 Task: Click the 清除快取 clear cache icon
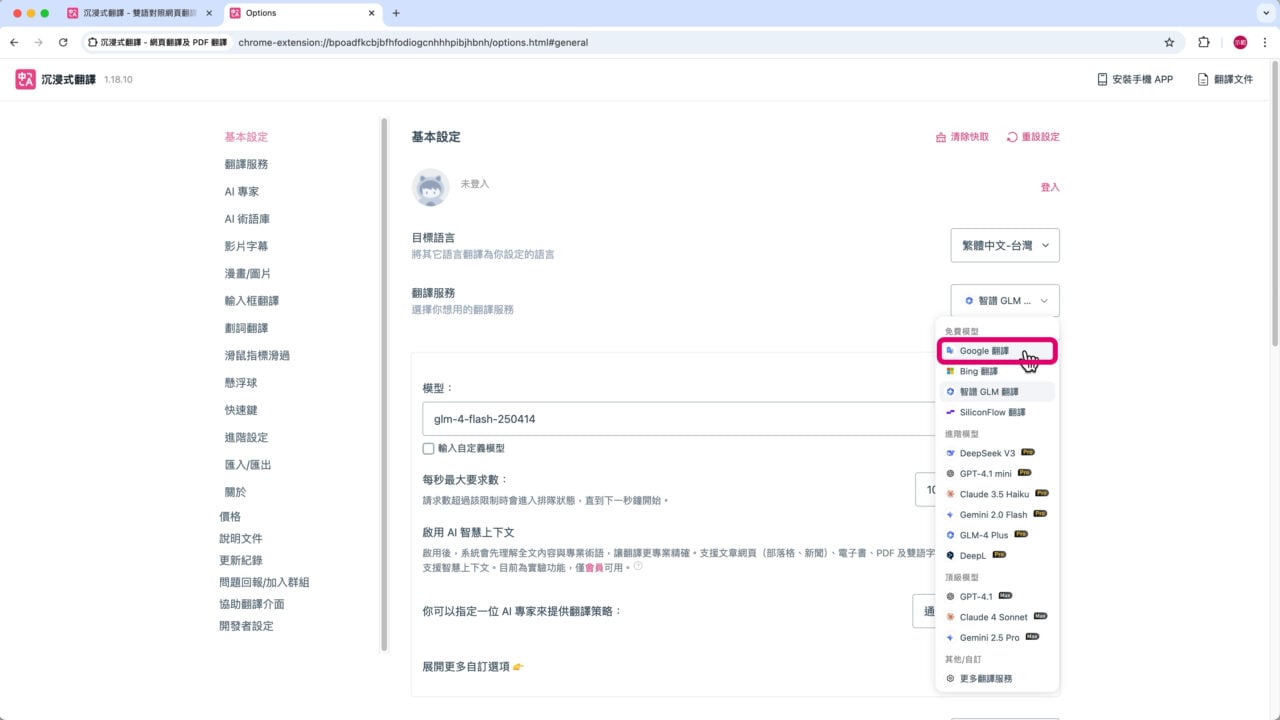coord(940,137)
